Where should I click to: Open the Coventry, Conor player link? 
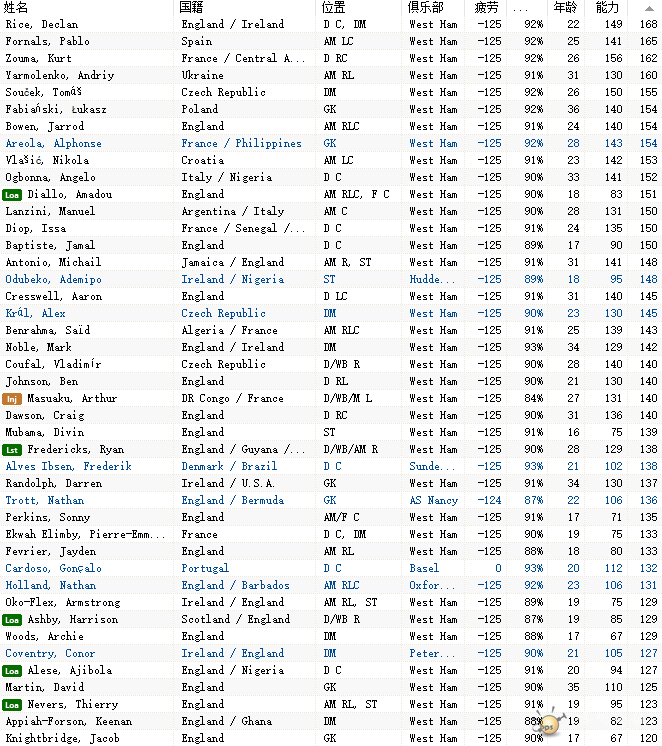pos(50,654)
